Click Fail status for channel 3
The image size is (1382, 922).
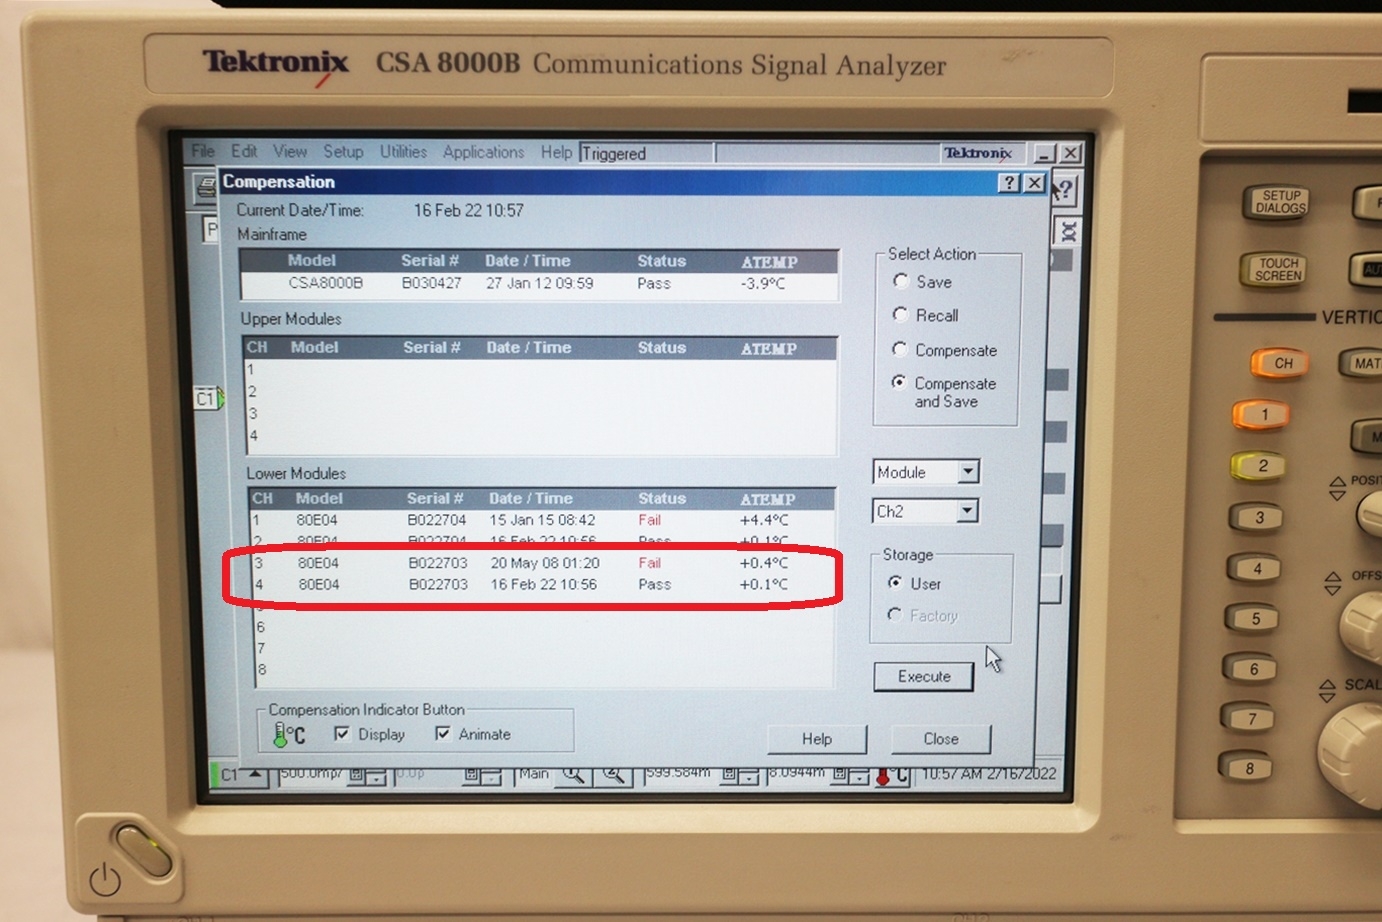(649, 563)
